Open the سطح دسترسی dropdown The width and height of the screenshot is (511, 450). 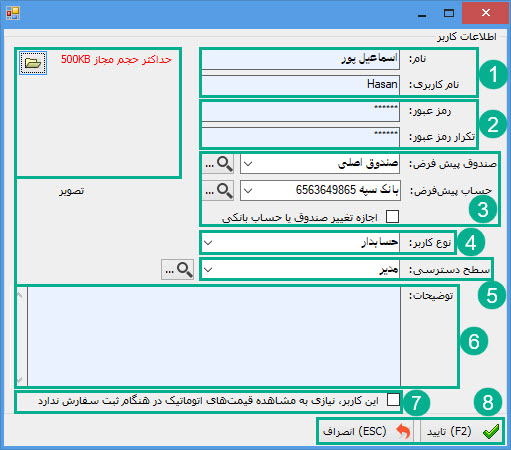208,269
